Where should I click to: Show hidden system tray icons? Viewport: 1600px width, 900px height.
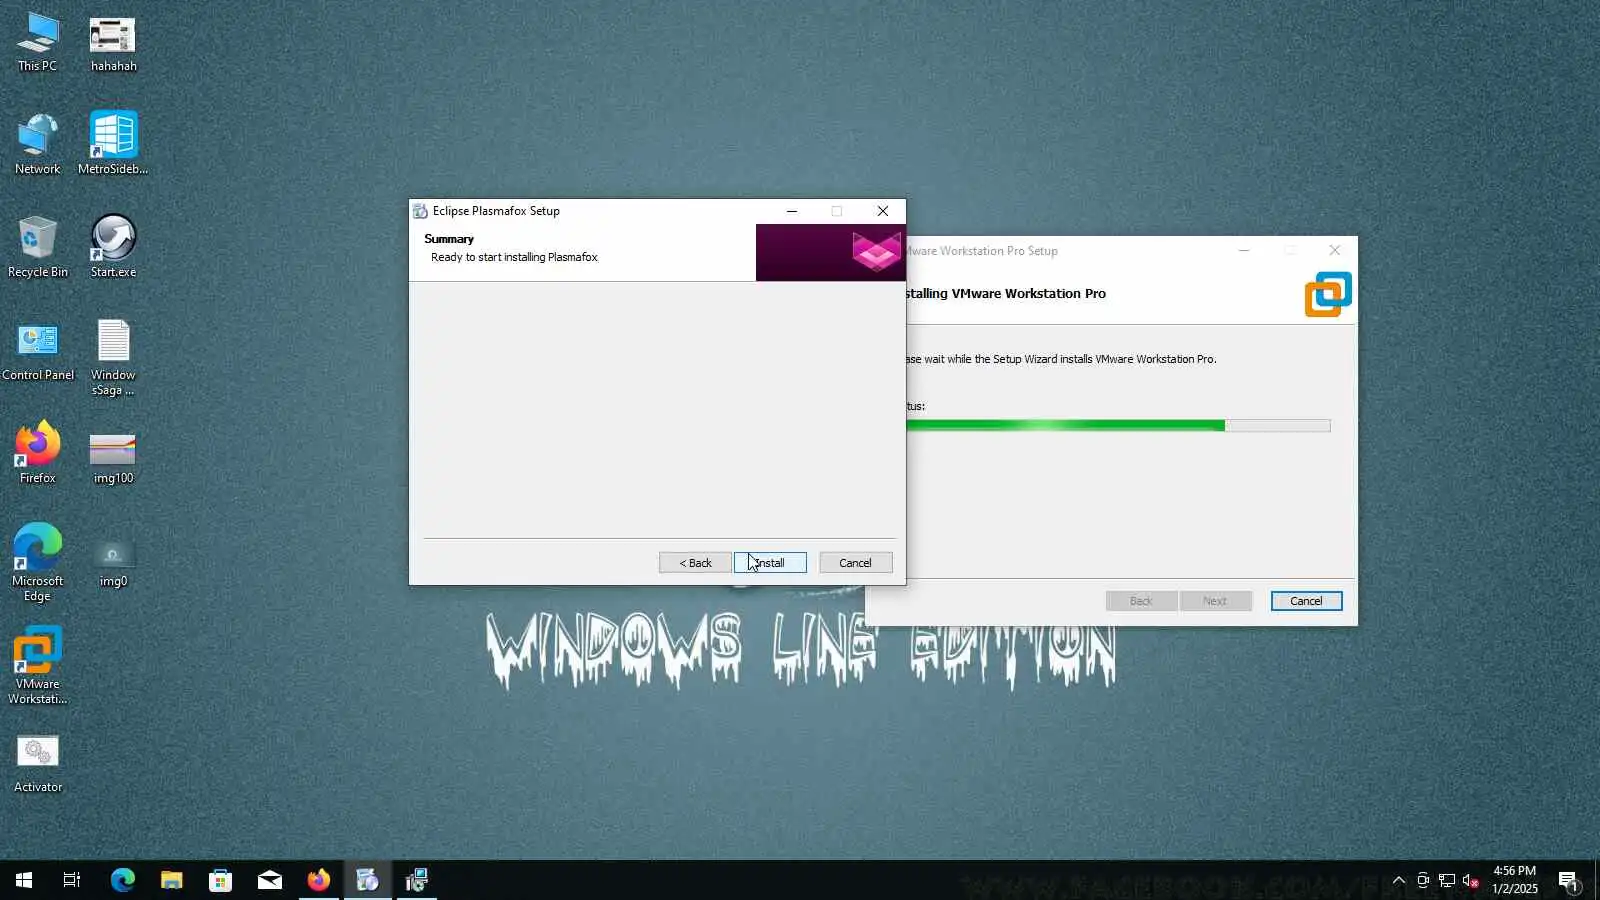[1398, 880]
